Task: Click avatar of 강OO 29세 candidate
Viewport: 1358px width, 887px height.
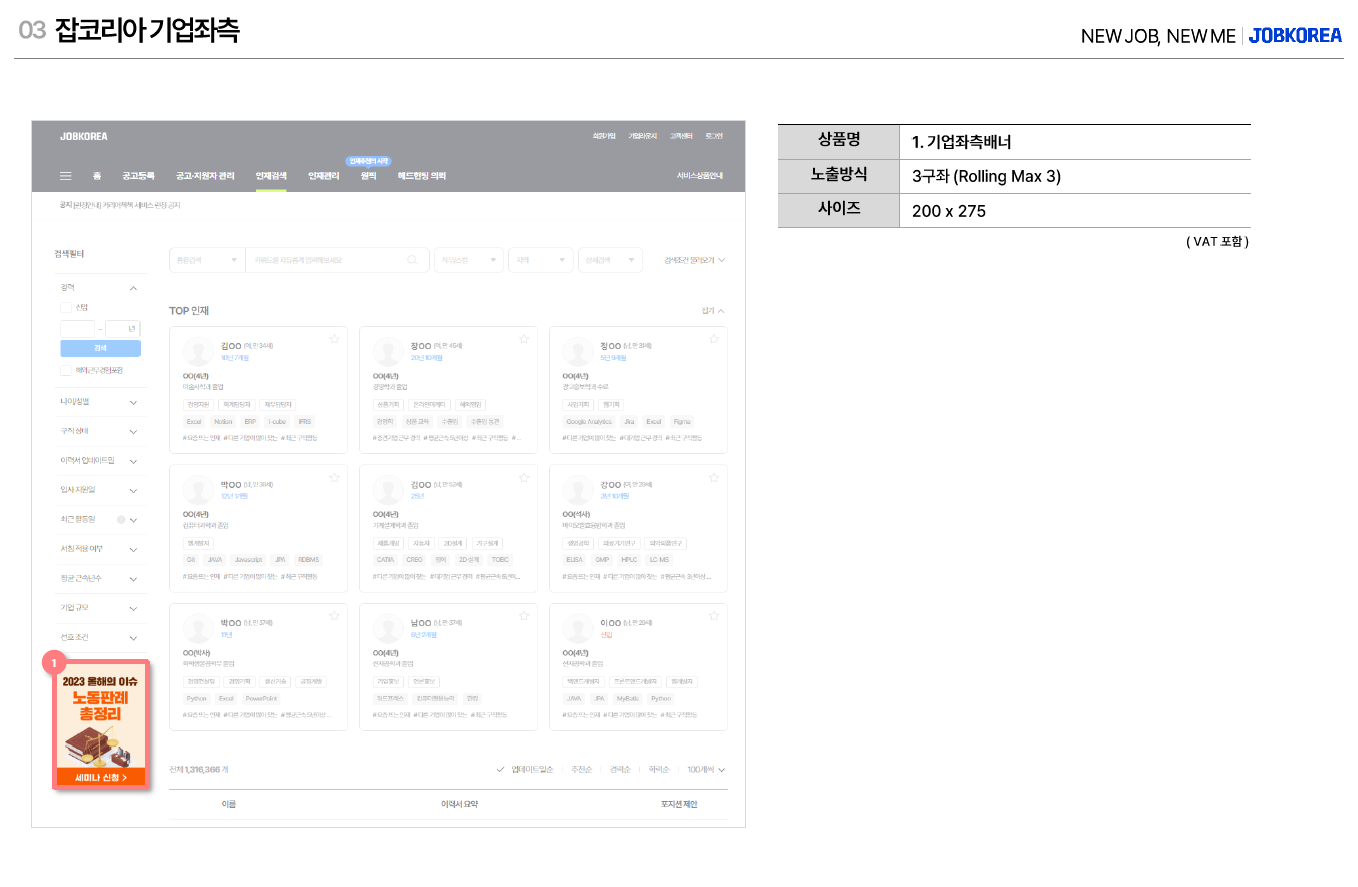Action: pyautogui.click(x=578, y=490)
